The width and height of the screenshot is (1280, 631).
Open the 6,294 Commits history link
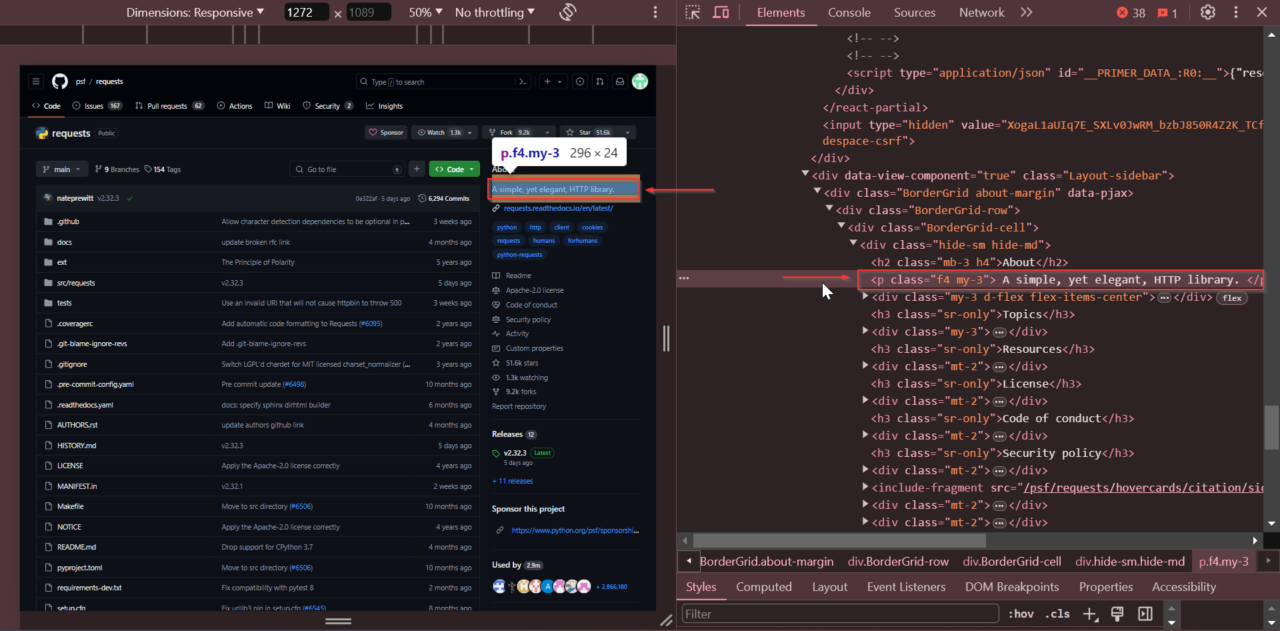pos(444,198)
